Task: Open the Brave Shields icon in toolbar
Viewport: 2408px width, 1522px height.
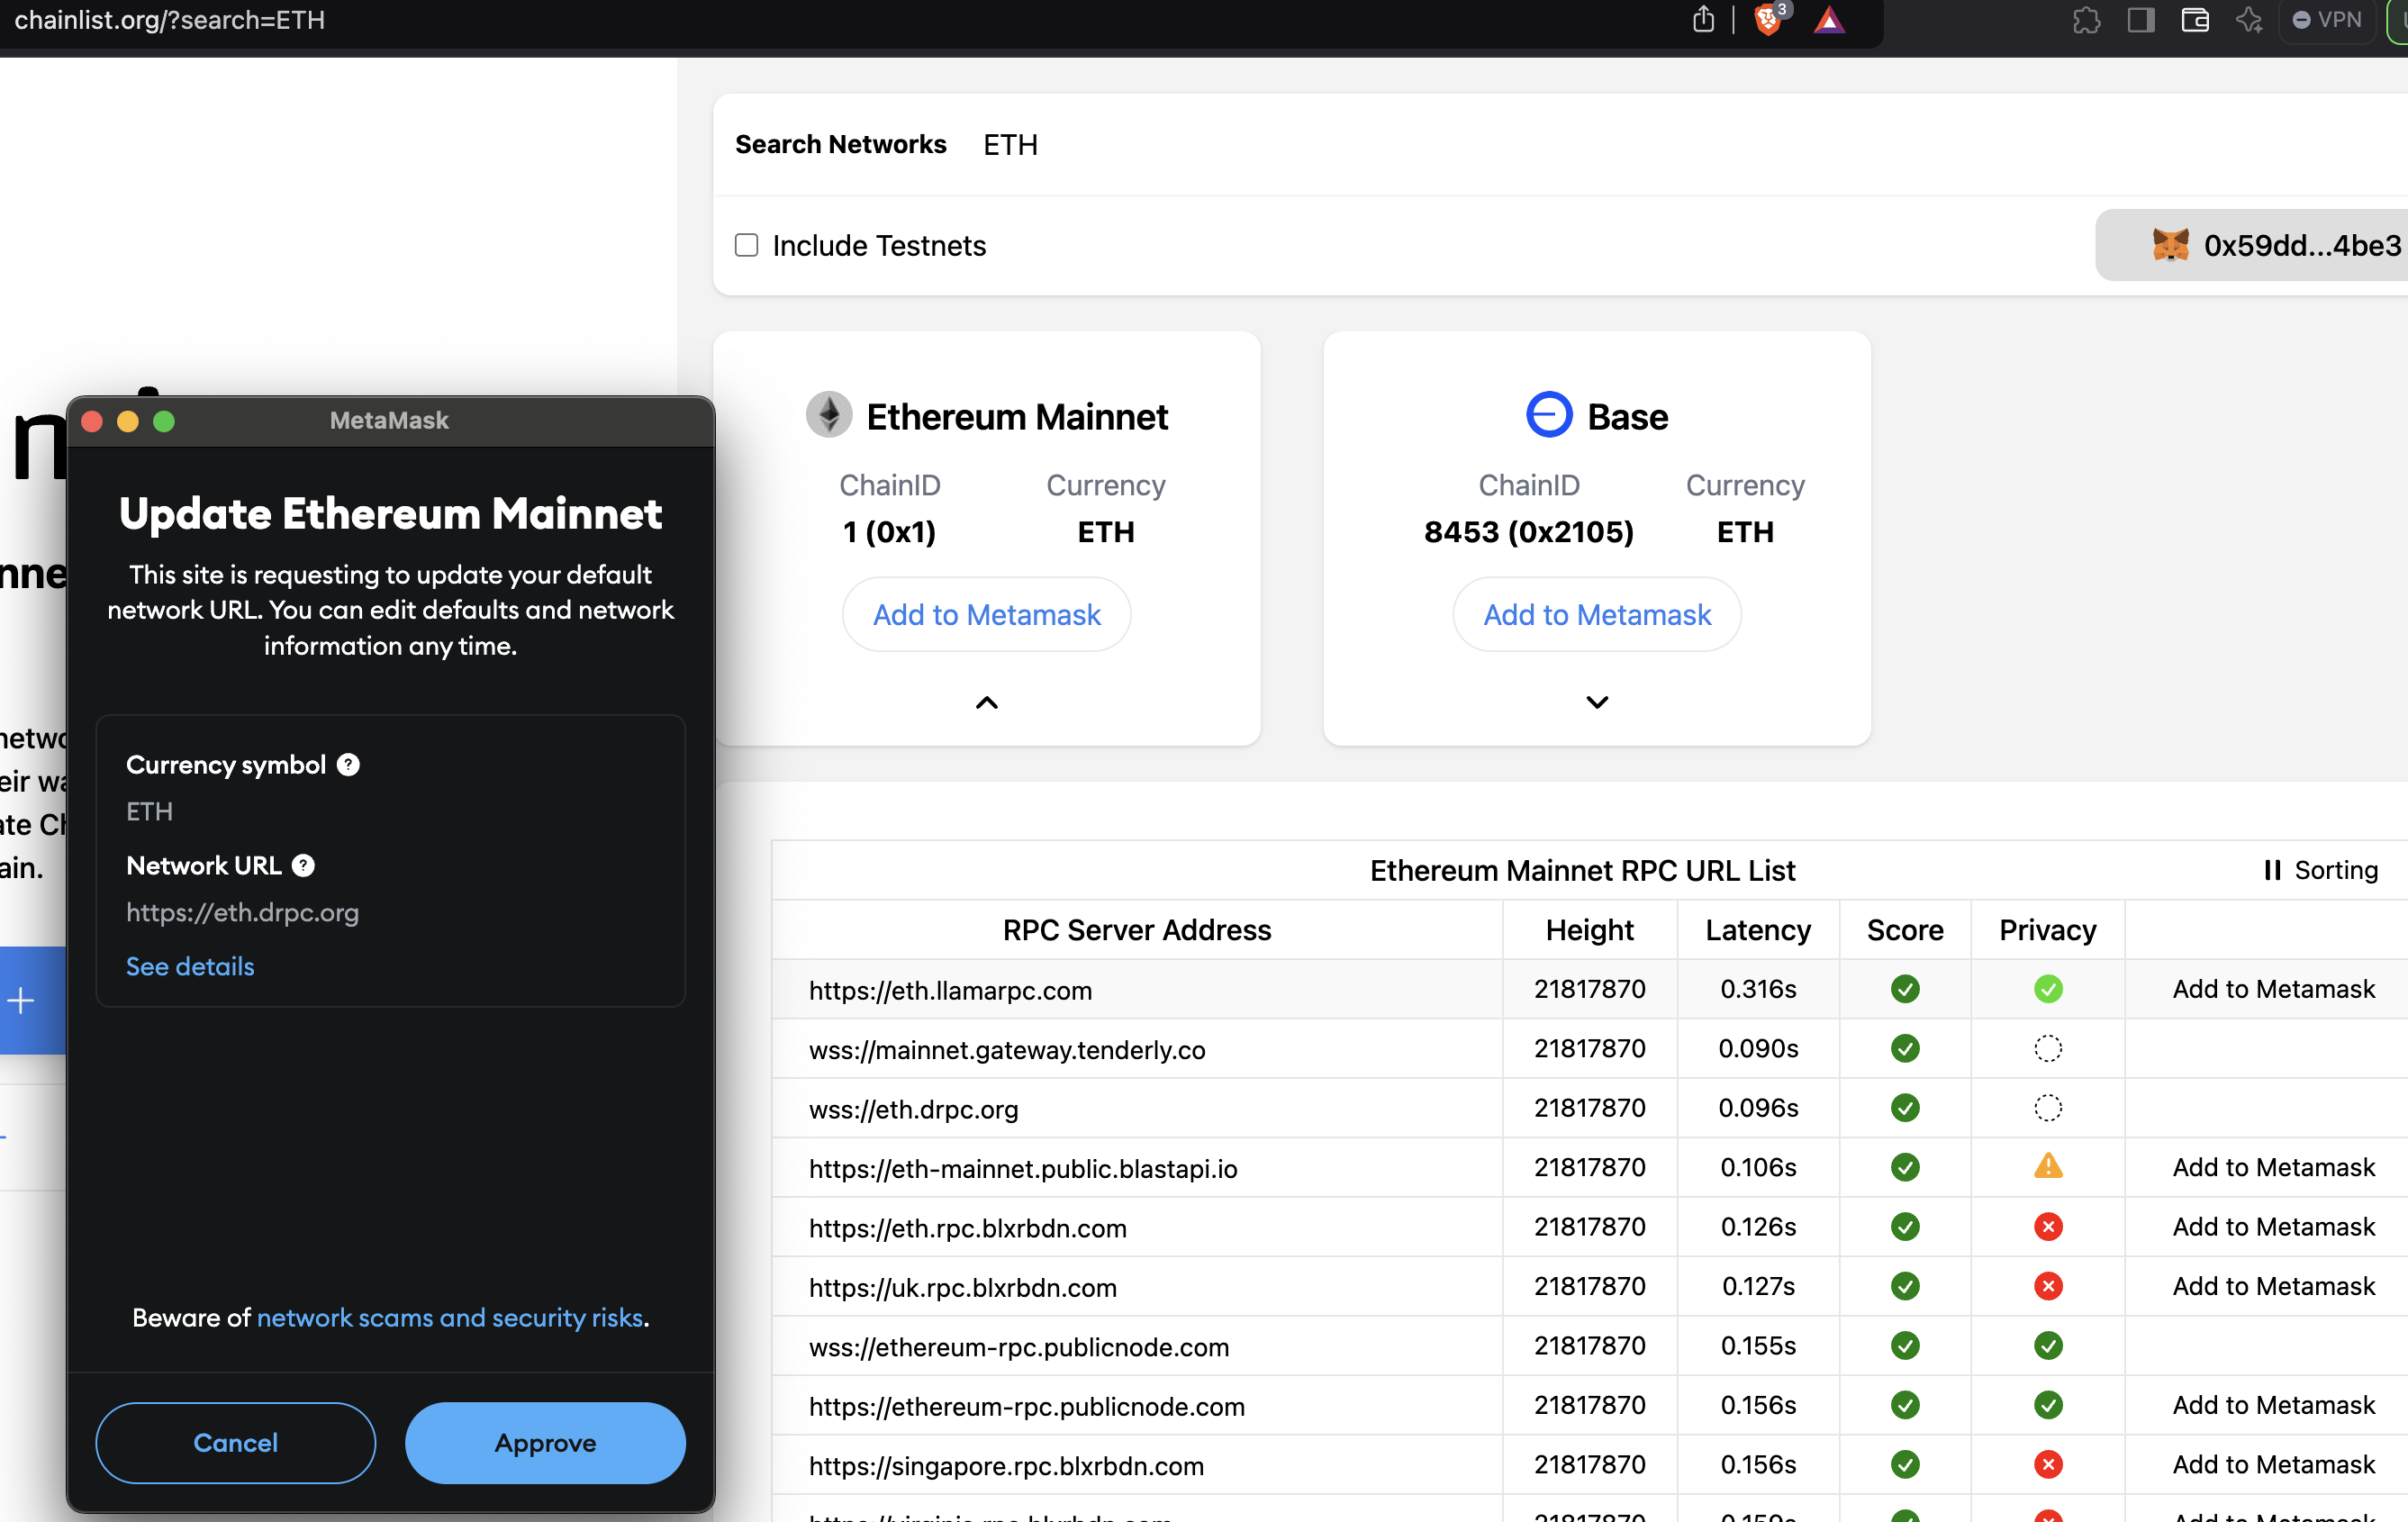Action: (x=1768, y=20)
